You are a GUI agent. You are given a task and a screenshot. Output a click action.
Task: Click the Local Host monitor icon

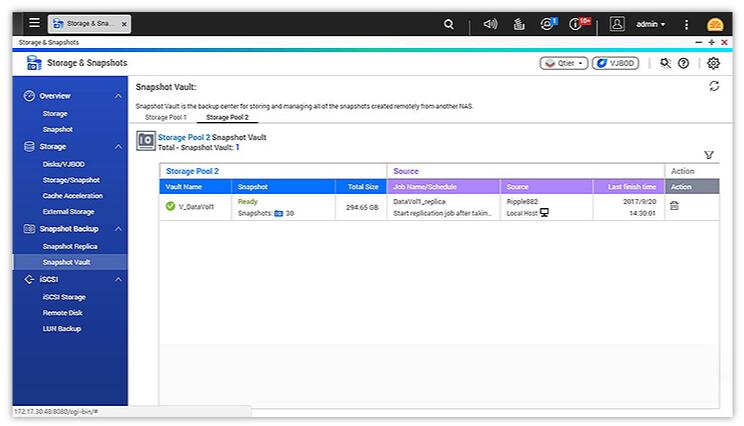pyautogui.click(x=544, y=213)
